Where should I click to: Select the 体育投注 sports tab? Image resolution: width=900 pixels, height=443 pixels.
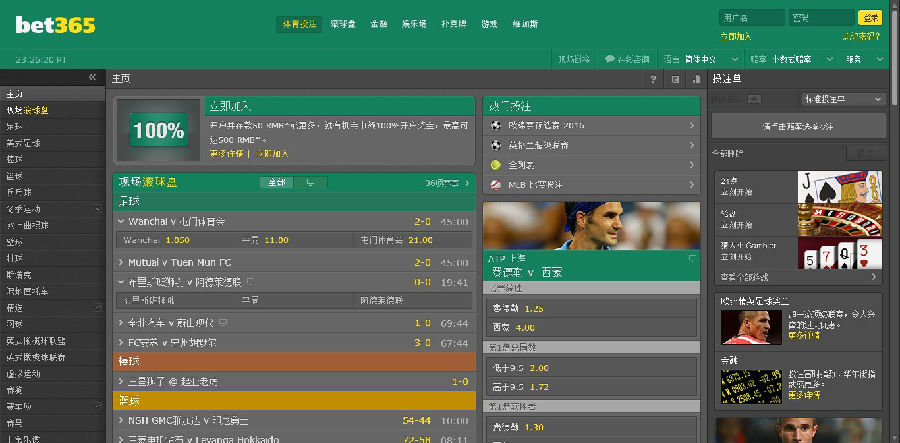[299, 24]
